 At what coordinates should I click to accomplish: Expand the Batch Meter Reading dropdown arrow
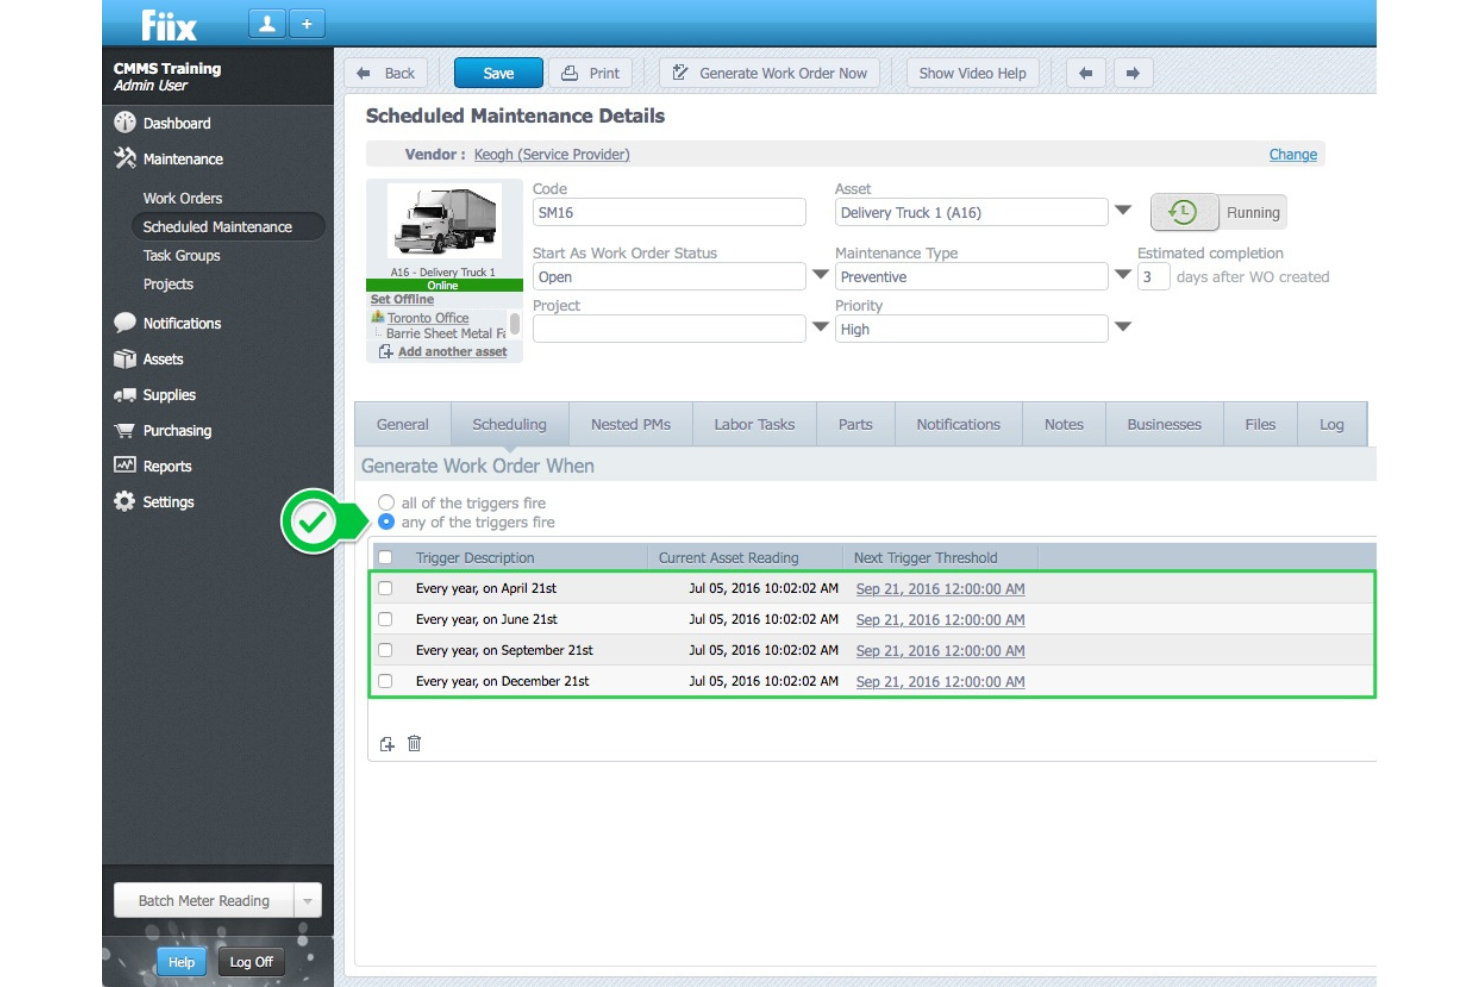click(308, 900)
